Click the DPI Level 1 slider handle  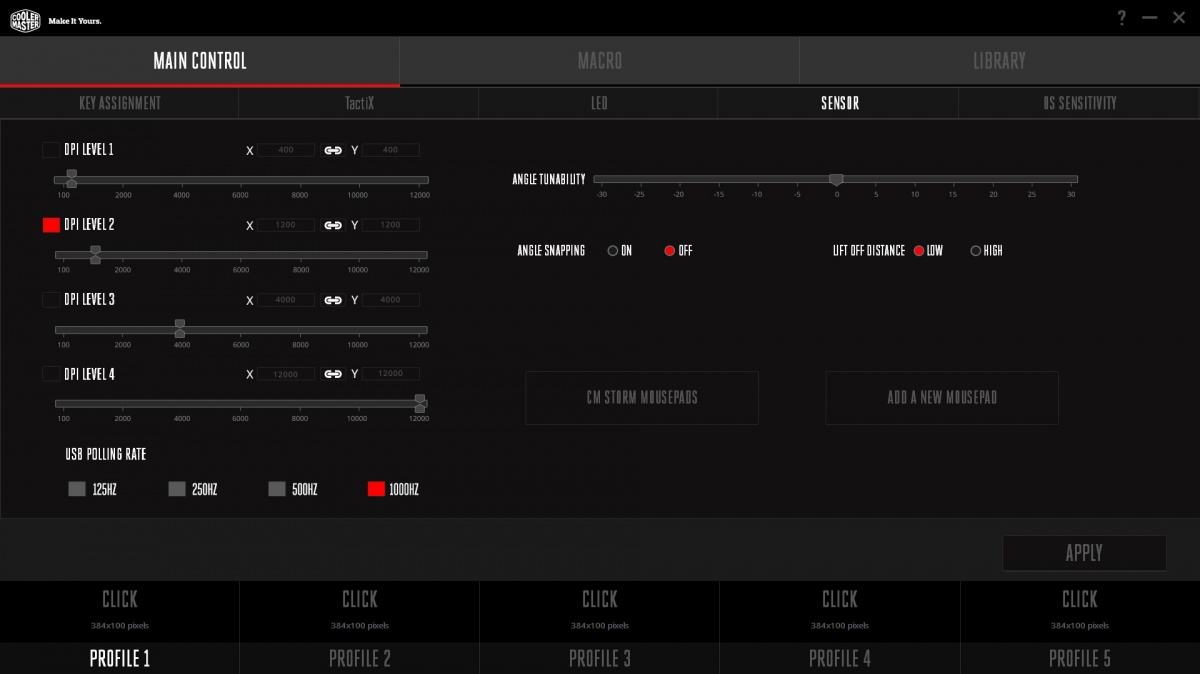pos(71,179)
